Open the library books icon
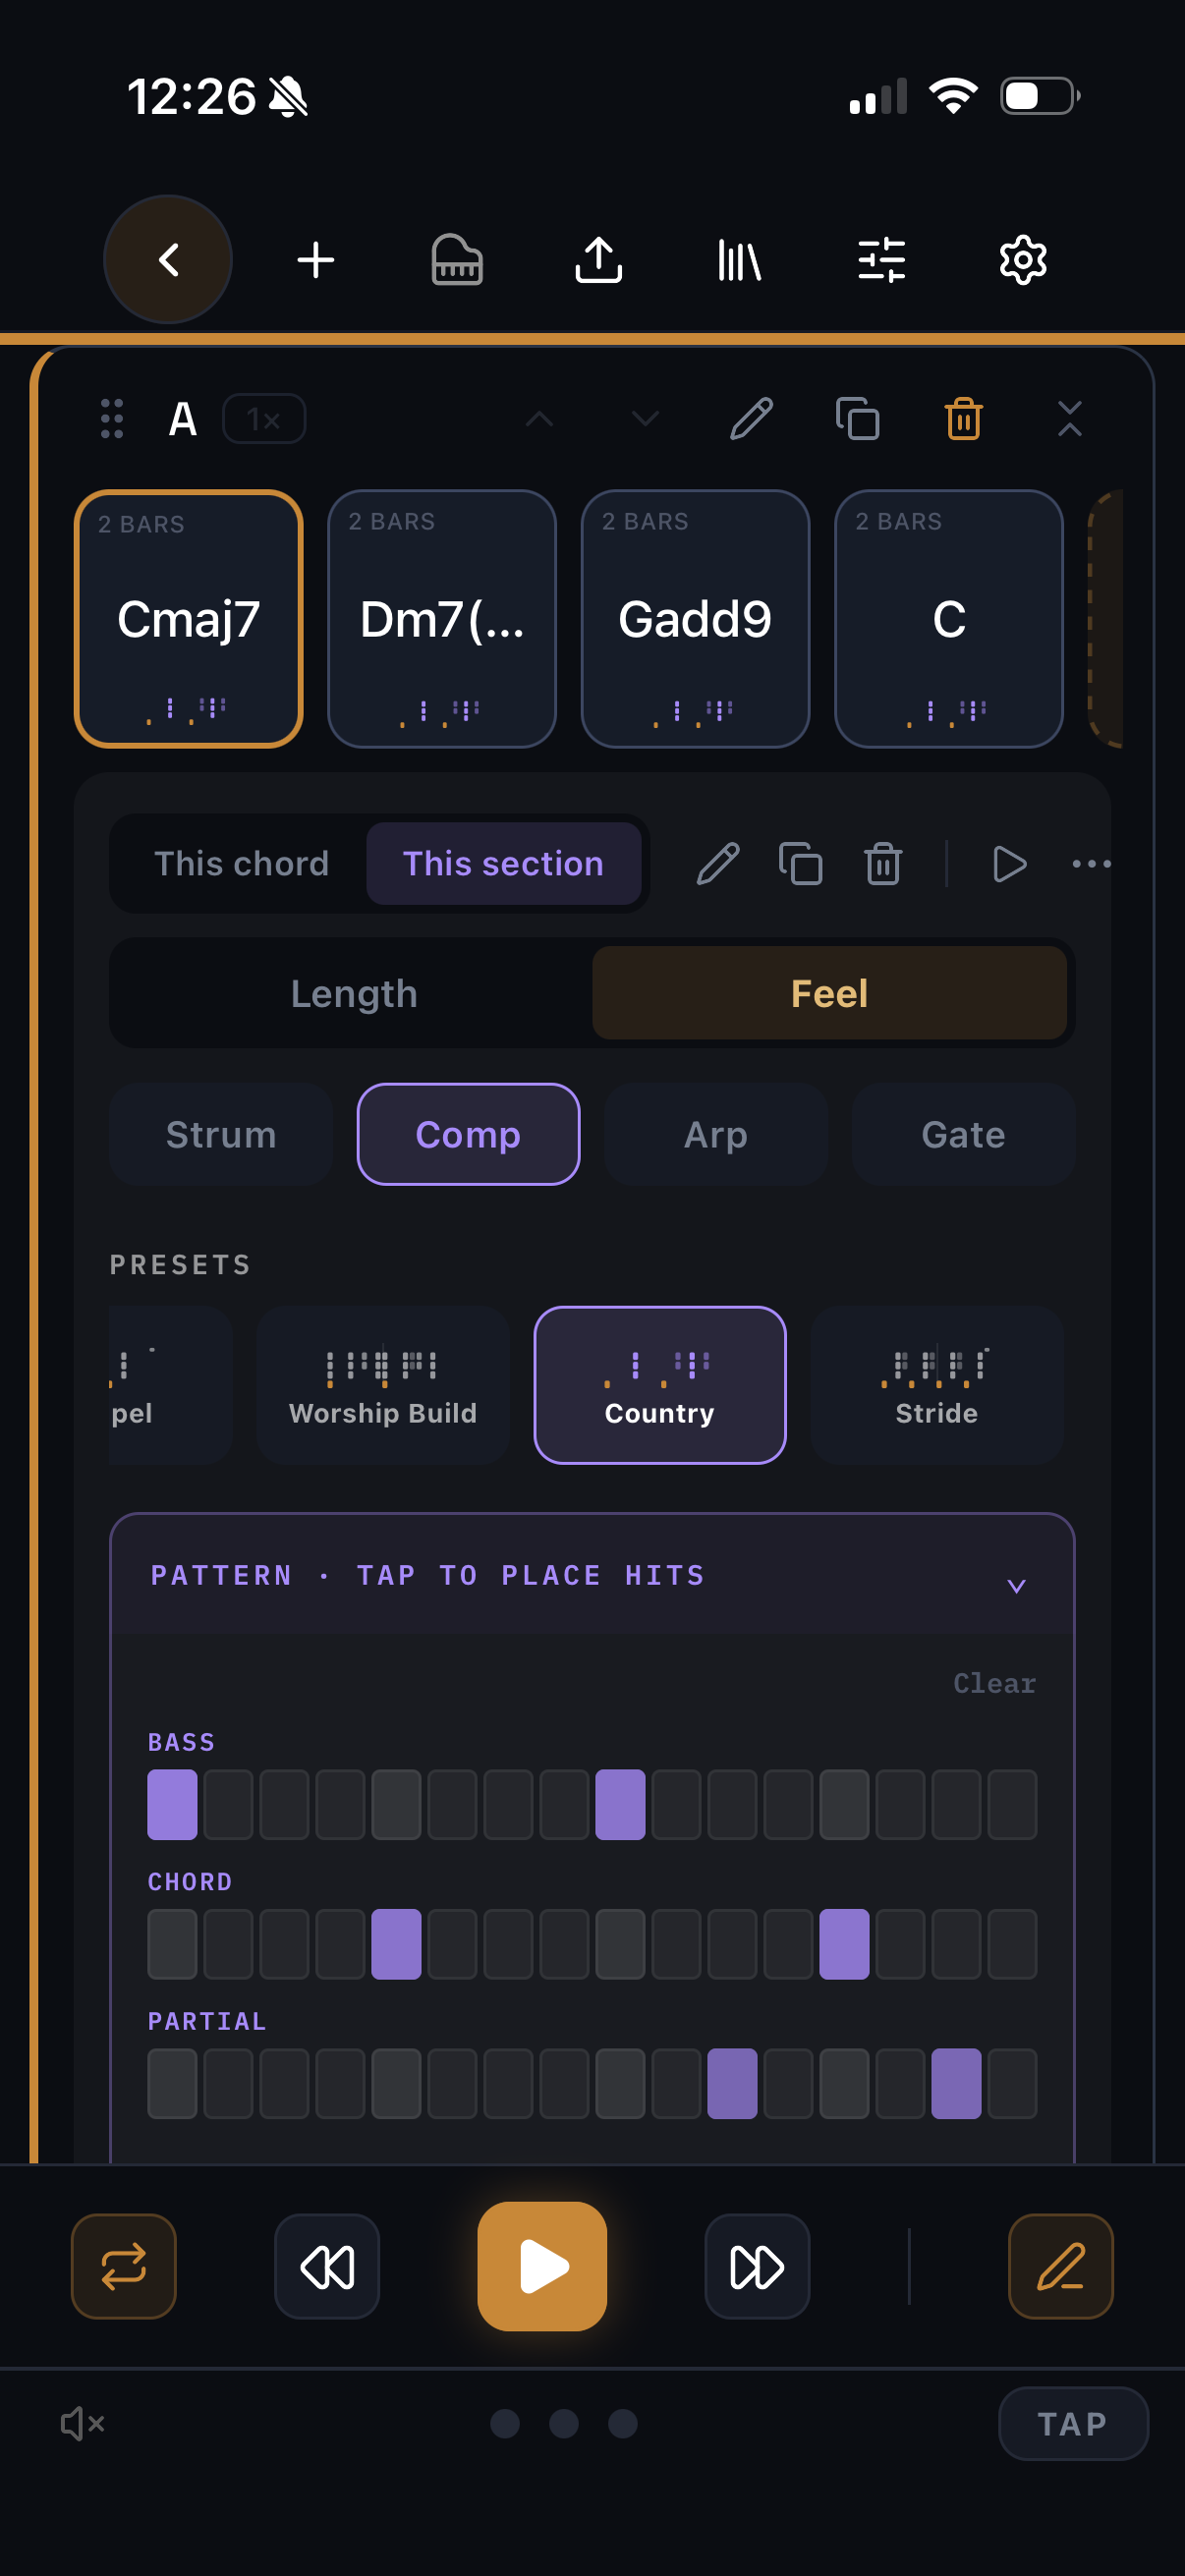The height and width of the screenshot is (2576, 1185). coord(740,260)
